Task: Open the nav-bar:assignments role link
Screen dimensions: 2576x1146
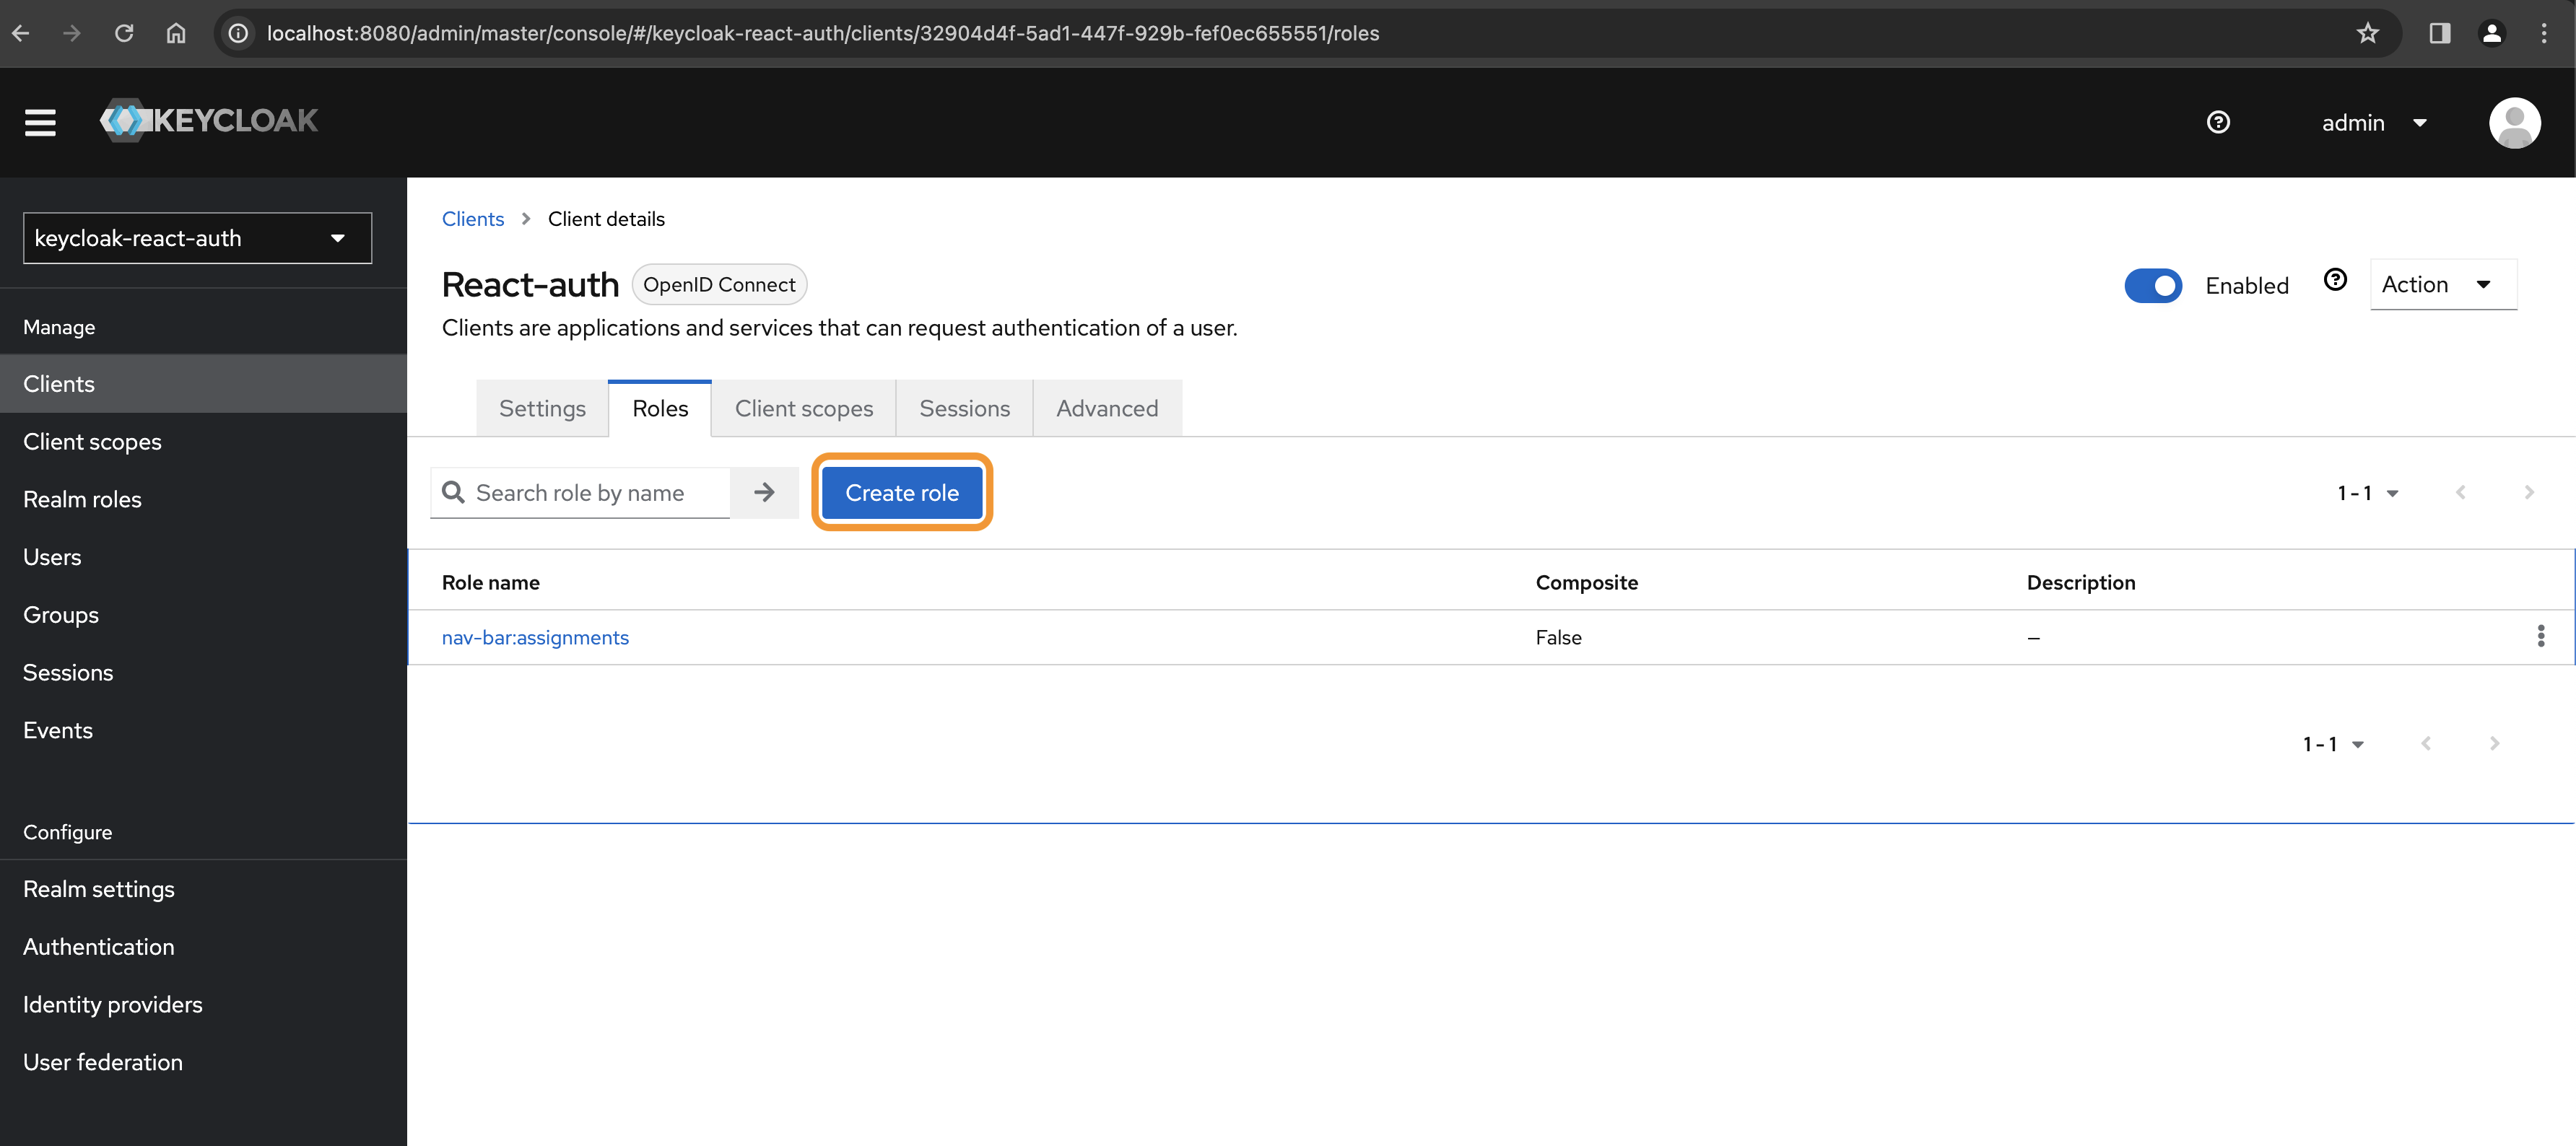Action: click(535, 637)
